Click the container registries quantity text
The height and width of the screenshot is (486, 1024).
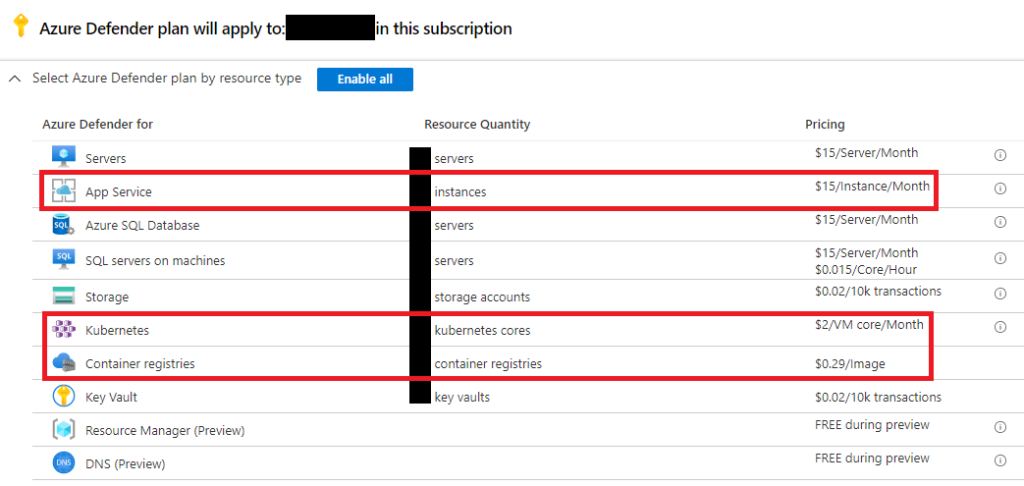(488, 364)
